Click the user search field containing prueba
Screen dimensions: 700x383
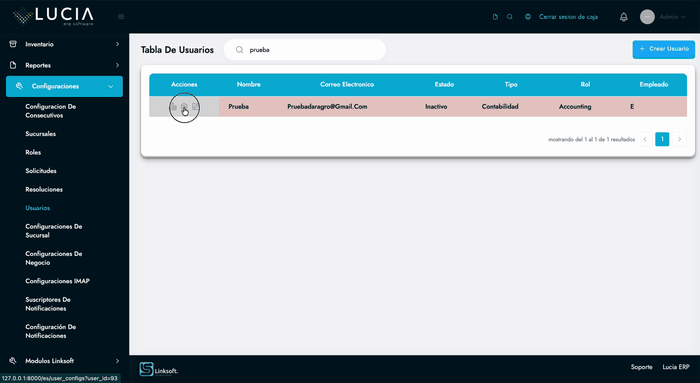tap(305, 50)
